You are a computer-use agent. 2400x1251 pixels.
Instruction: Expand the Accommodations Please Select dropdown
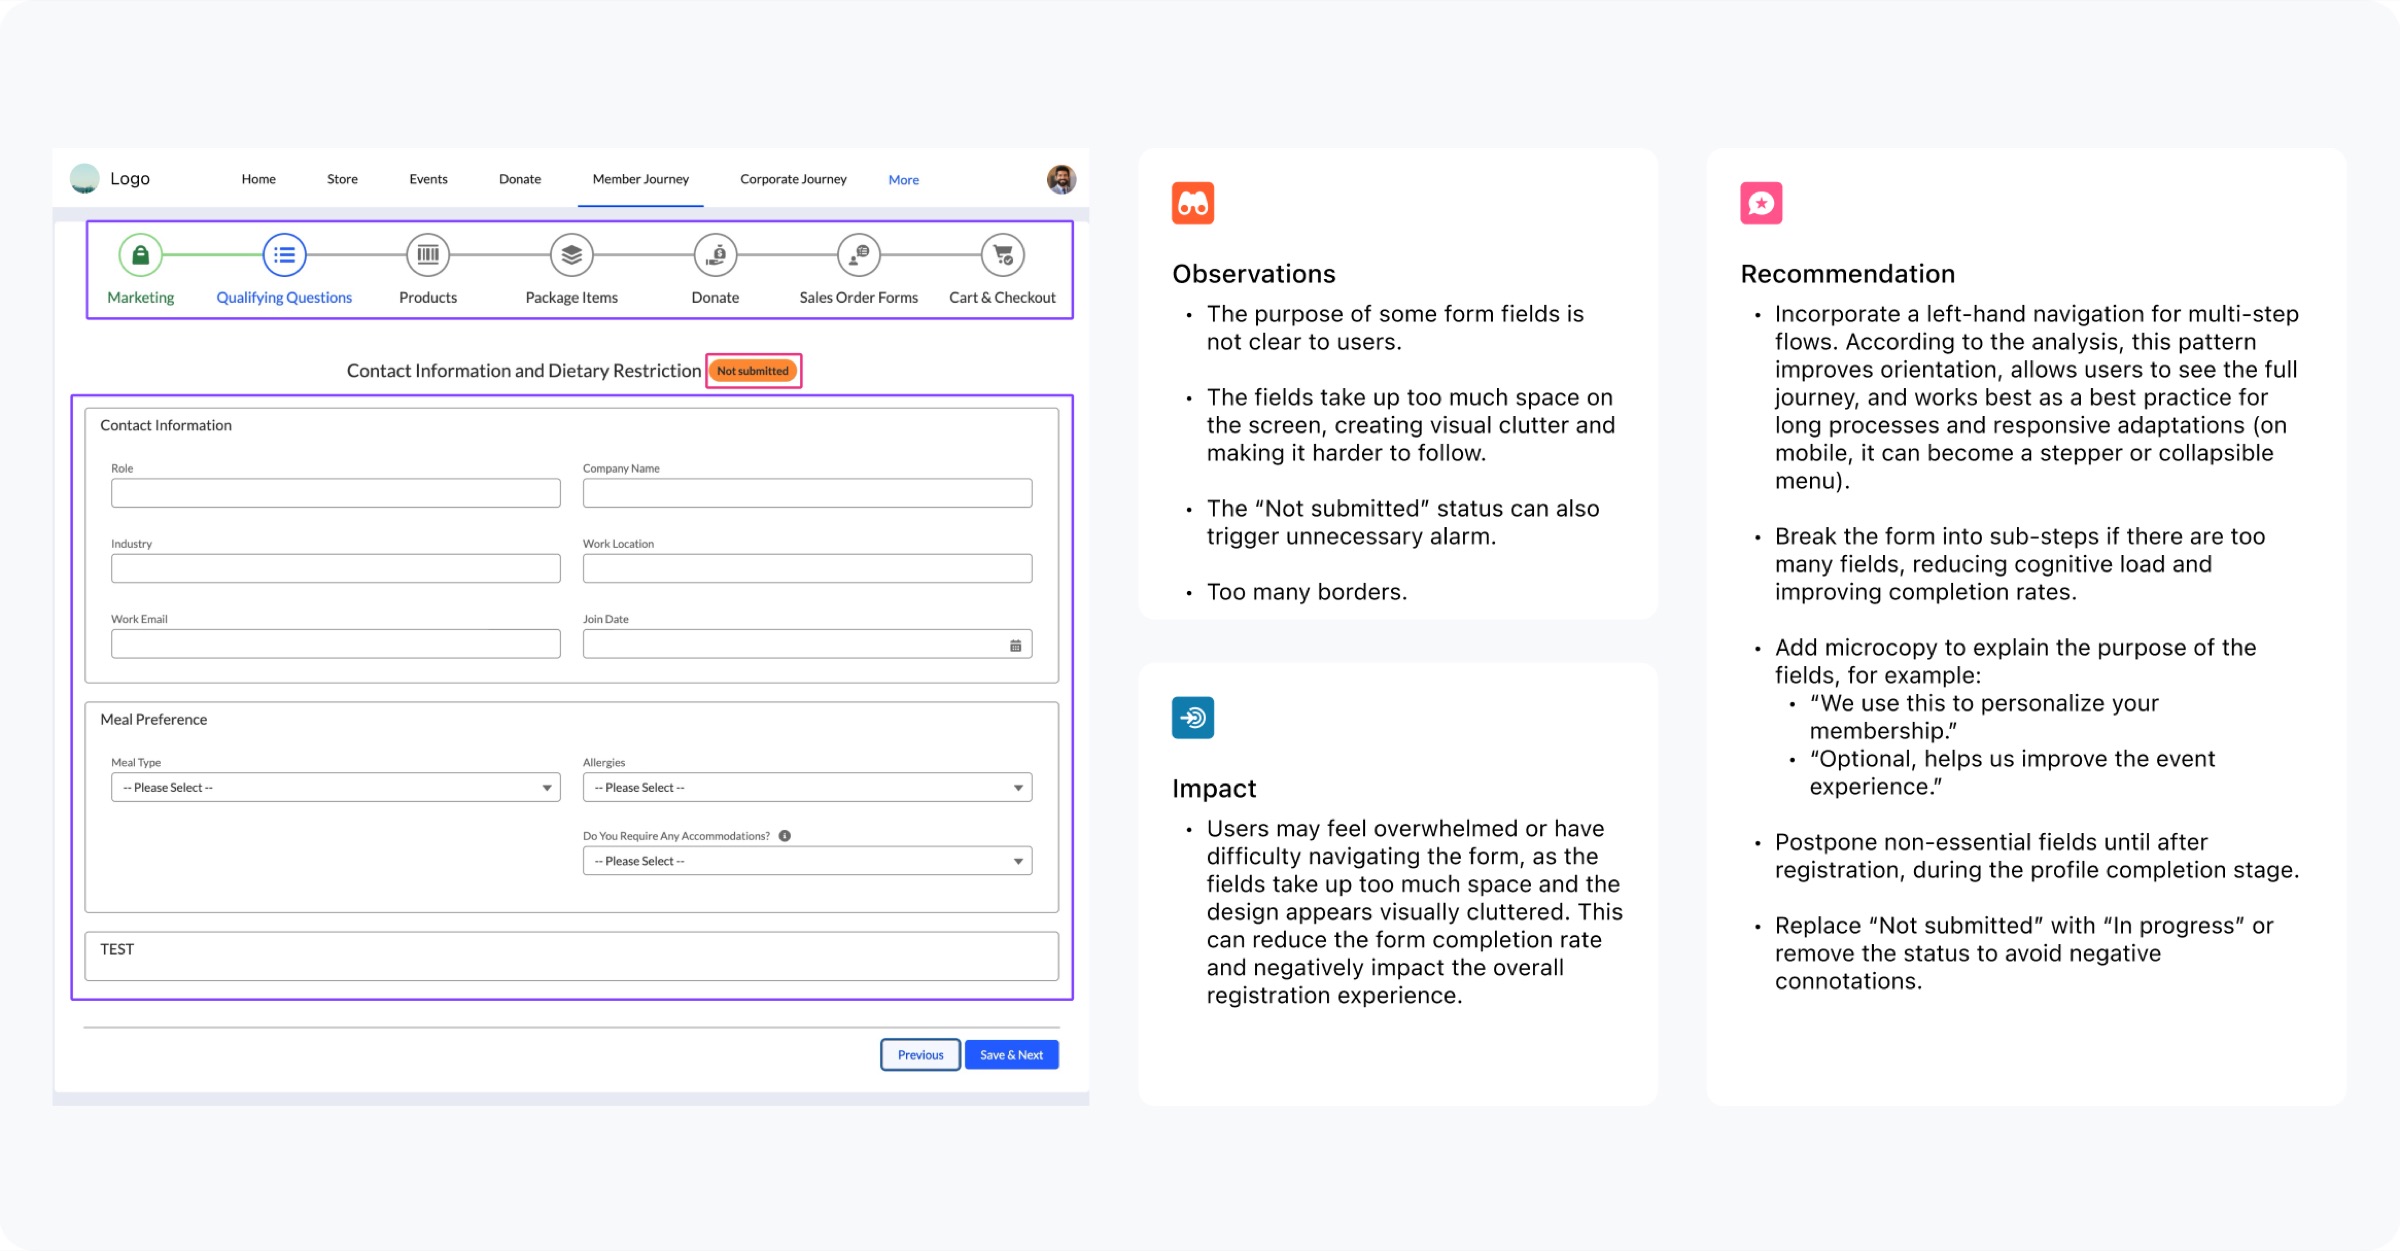(807, 861)
